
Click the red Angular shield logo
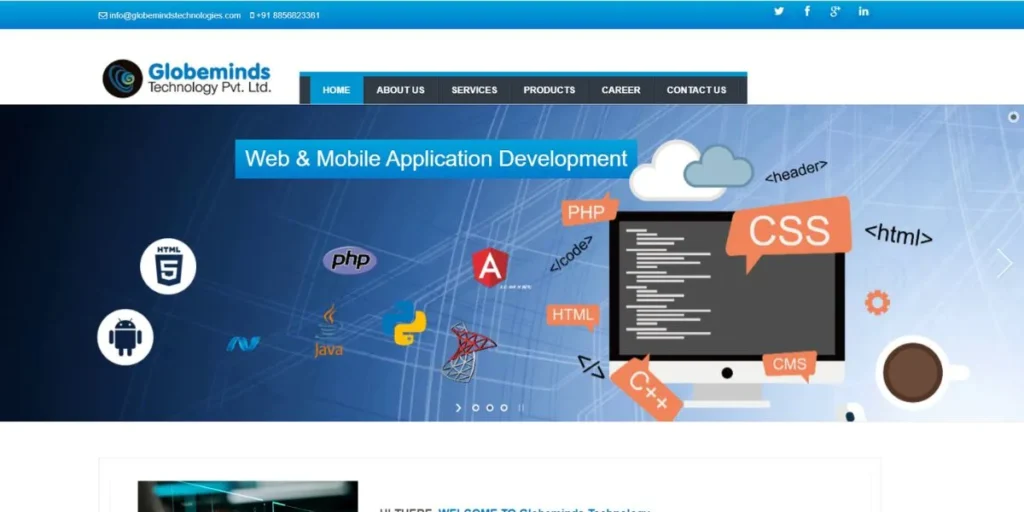click(x=490, y=268)
